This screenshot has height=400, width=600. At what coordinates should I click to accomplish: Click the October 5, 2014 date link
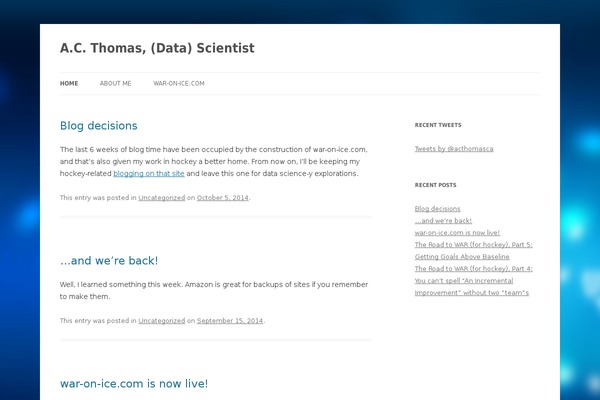(222, 198)
